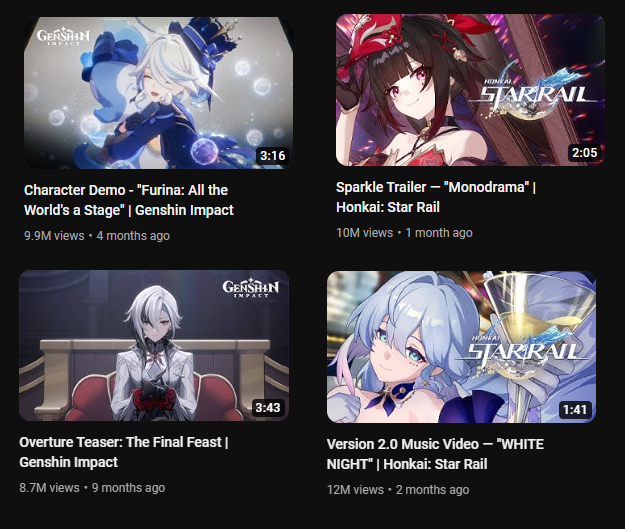Click the Star Rail logo on Sparkle thumbnail
The image size is (625, 529).
click(536, 94)
